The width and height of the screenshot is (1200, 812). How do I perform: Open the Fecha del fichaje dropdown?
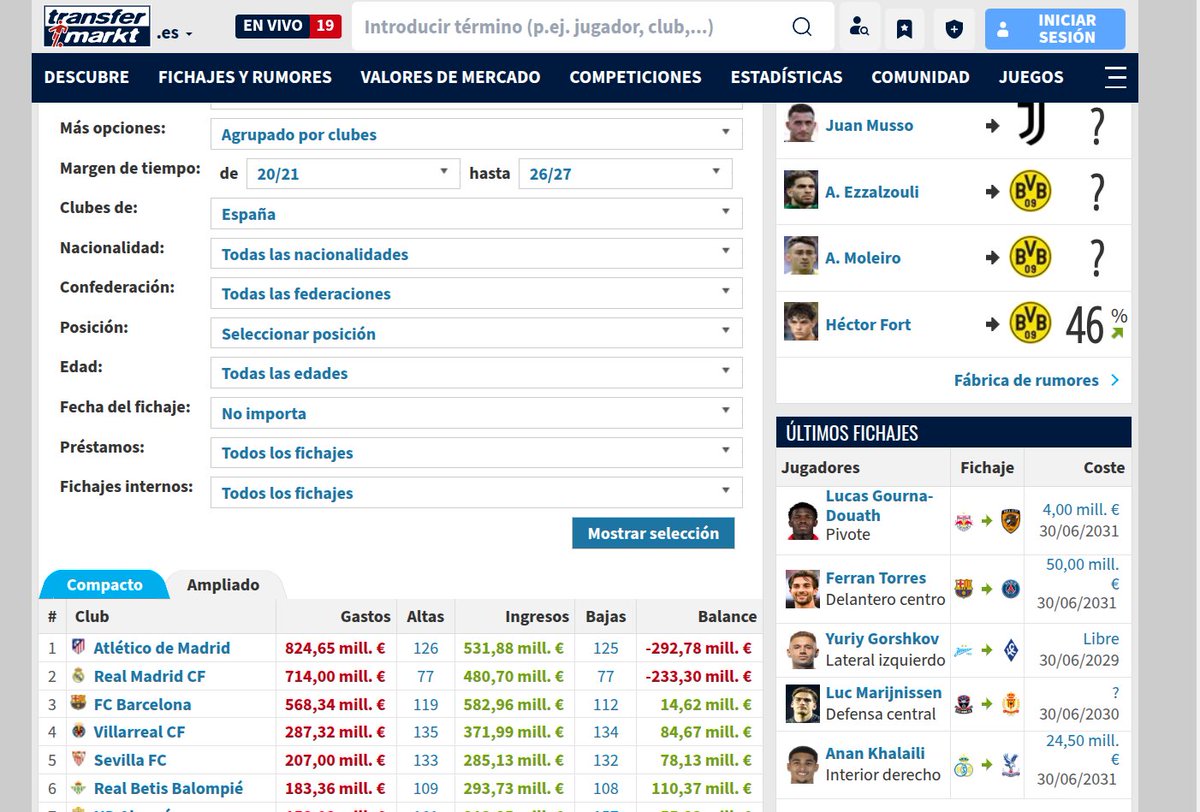pyautogui.click(x=476, y=413)
